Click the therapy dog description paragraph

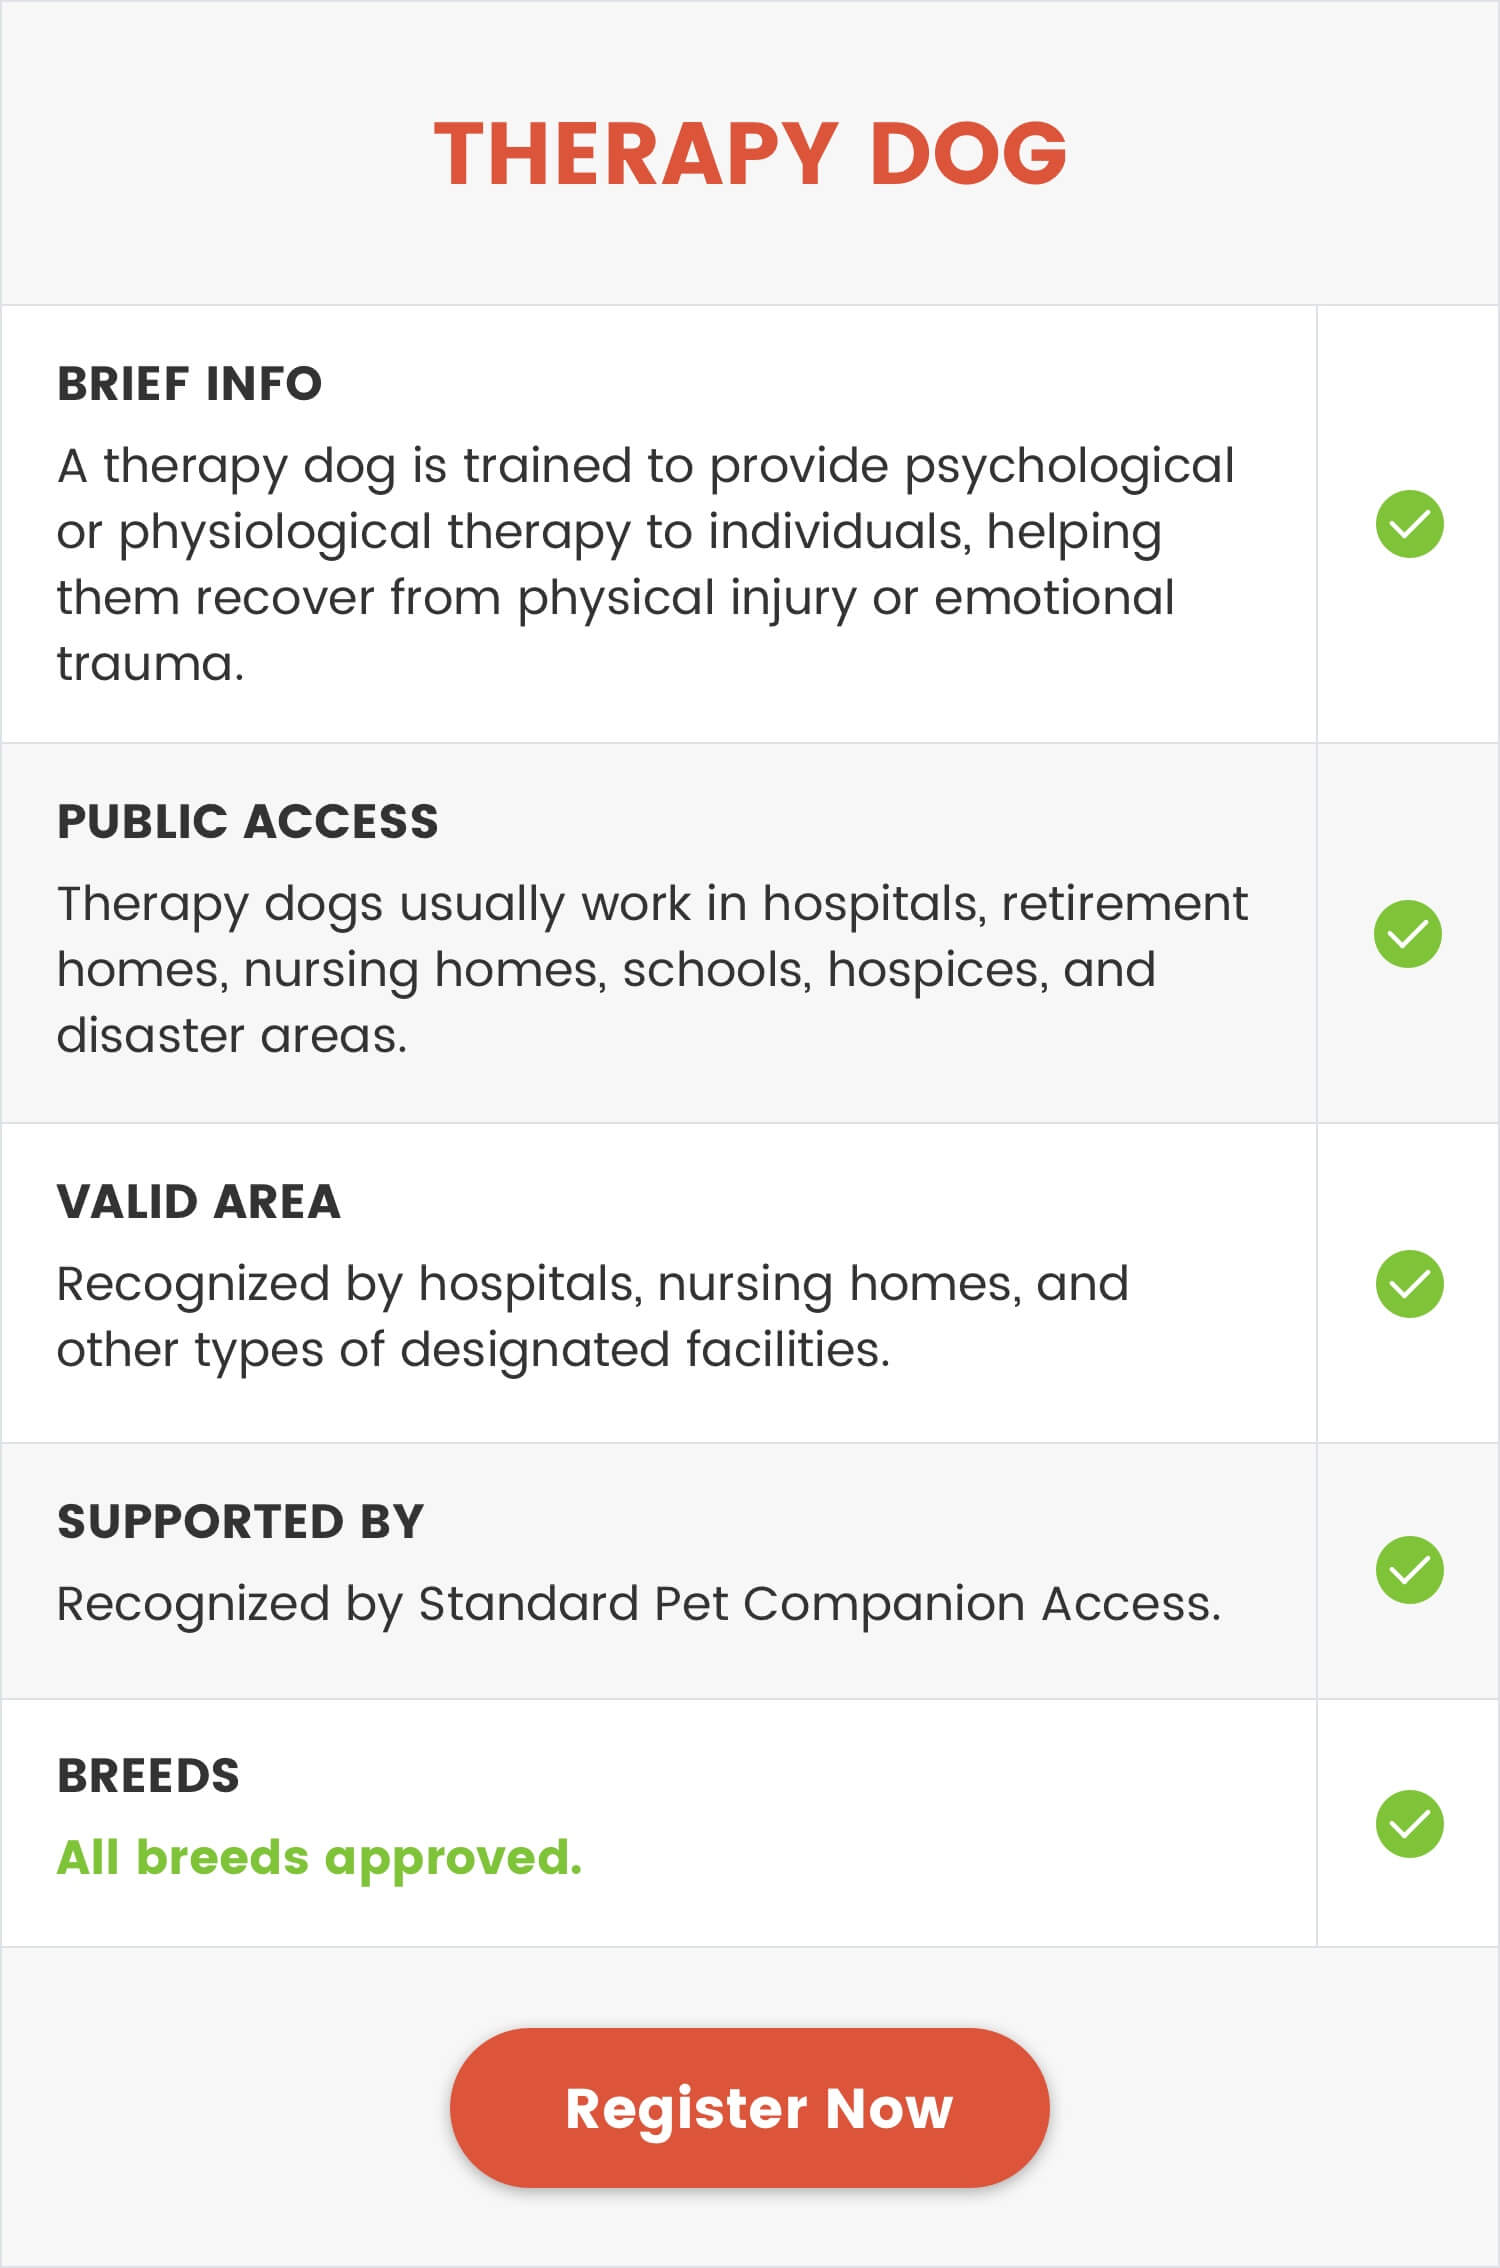[646, 564]
